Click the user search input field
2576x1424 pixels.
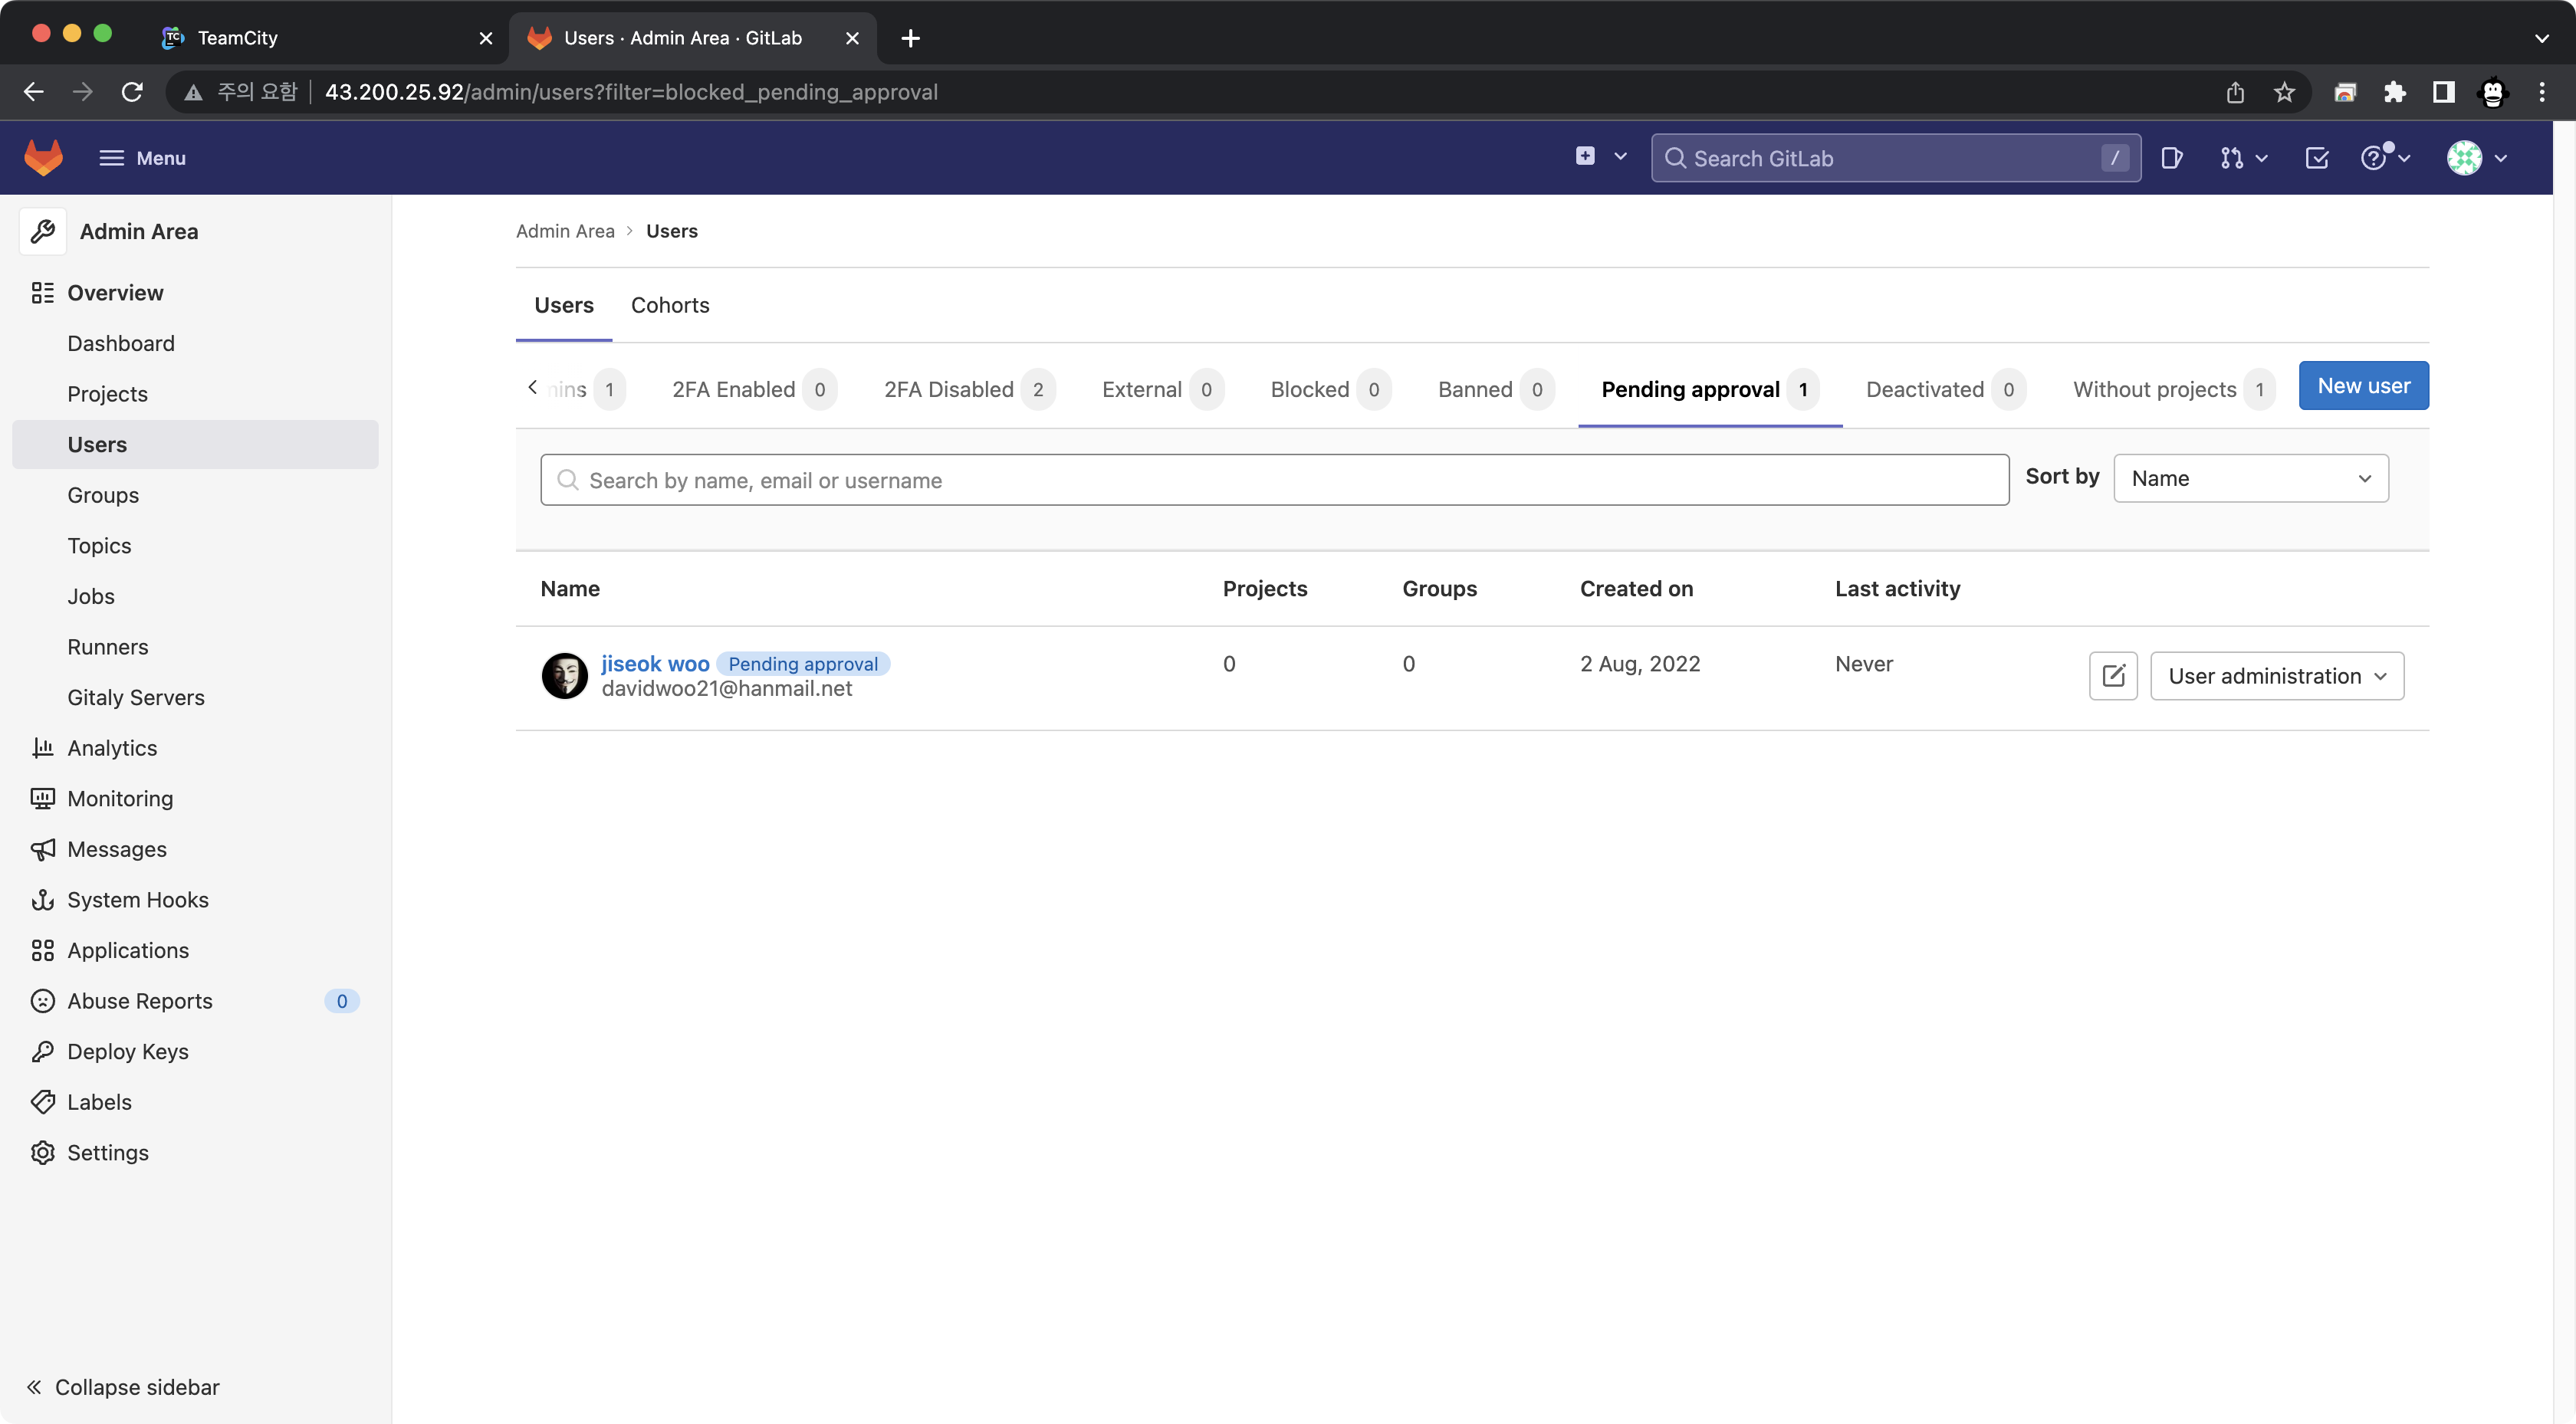(x=1274, y=480)
